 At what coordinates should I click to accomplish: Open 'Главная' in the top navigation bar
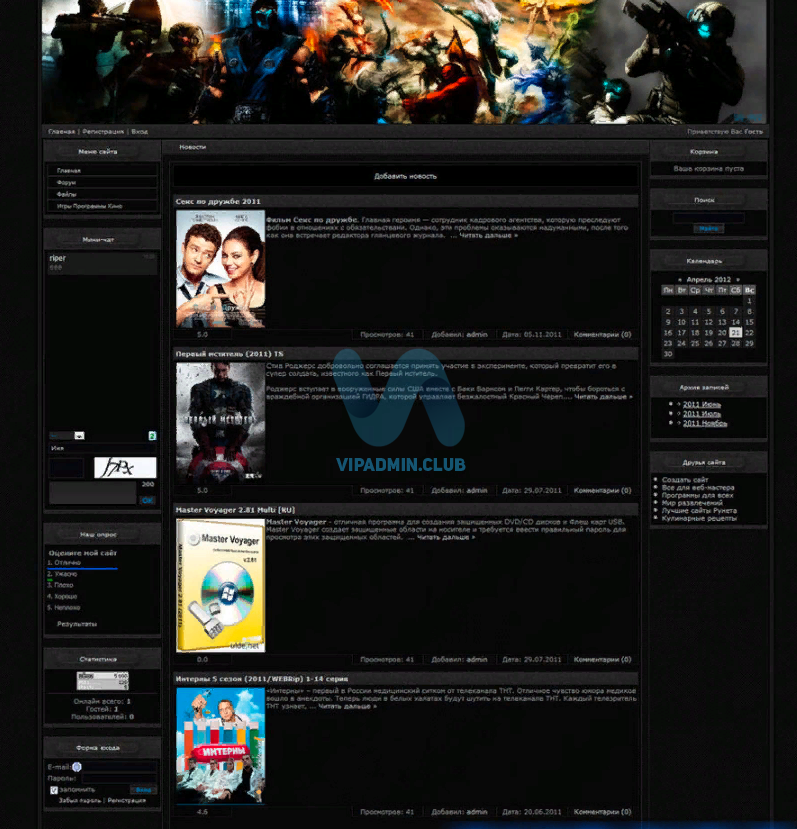[61, 132]
